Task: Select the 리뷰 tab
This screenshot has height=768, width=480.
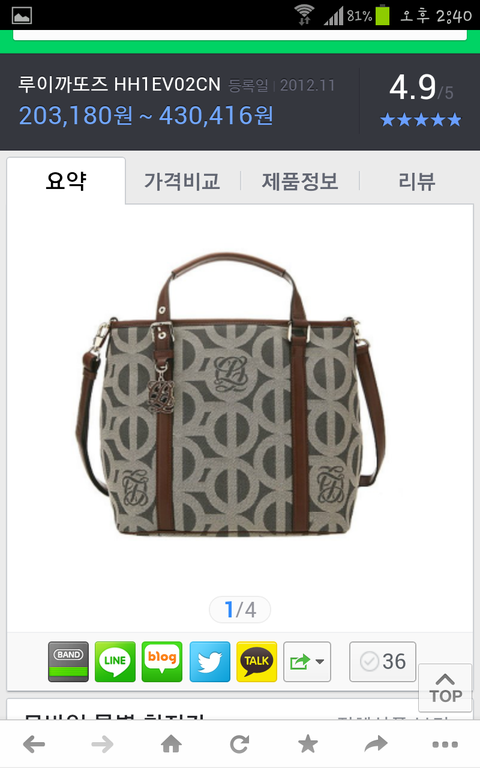Action: point(416,181)
